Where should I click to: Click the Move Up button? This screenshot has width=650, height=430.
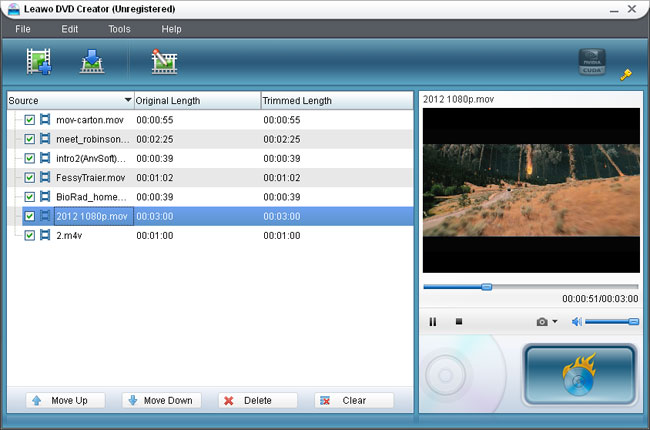pyautogui.click(x=65, y=400)
